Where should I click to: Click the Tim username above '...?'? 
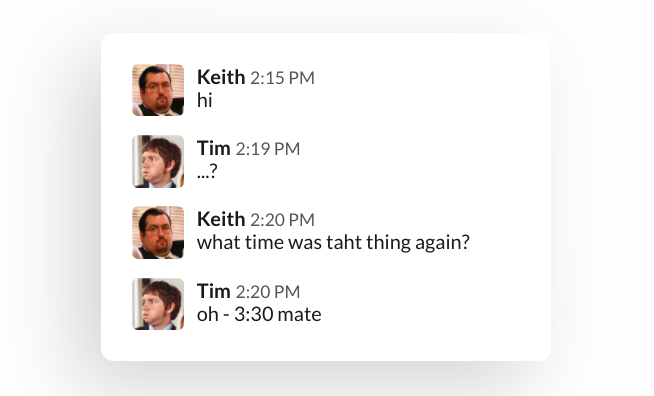[214, 149]
